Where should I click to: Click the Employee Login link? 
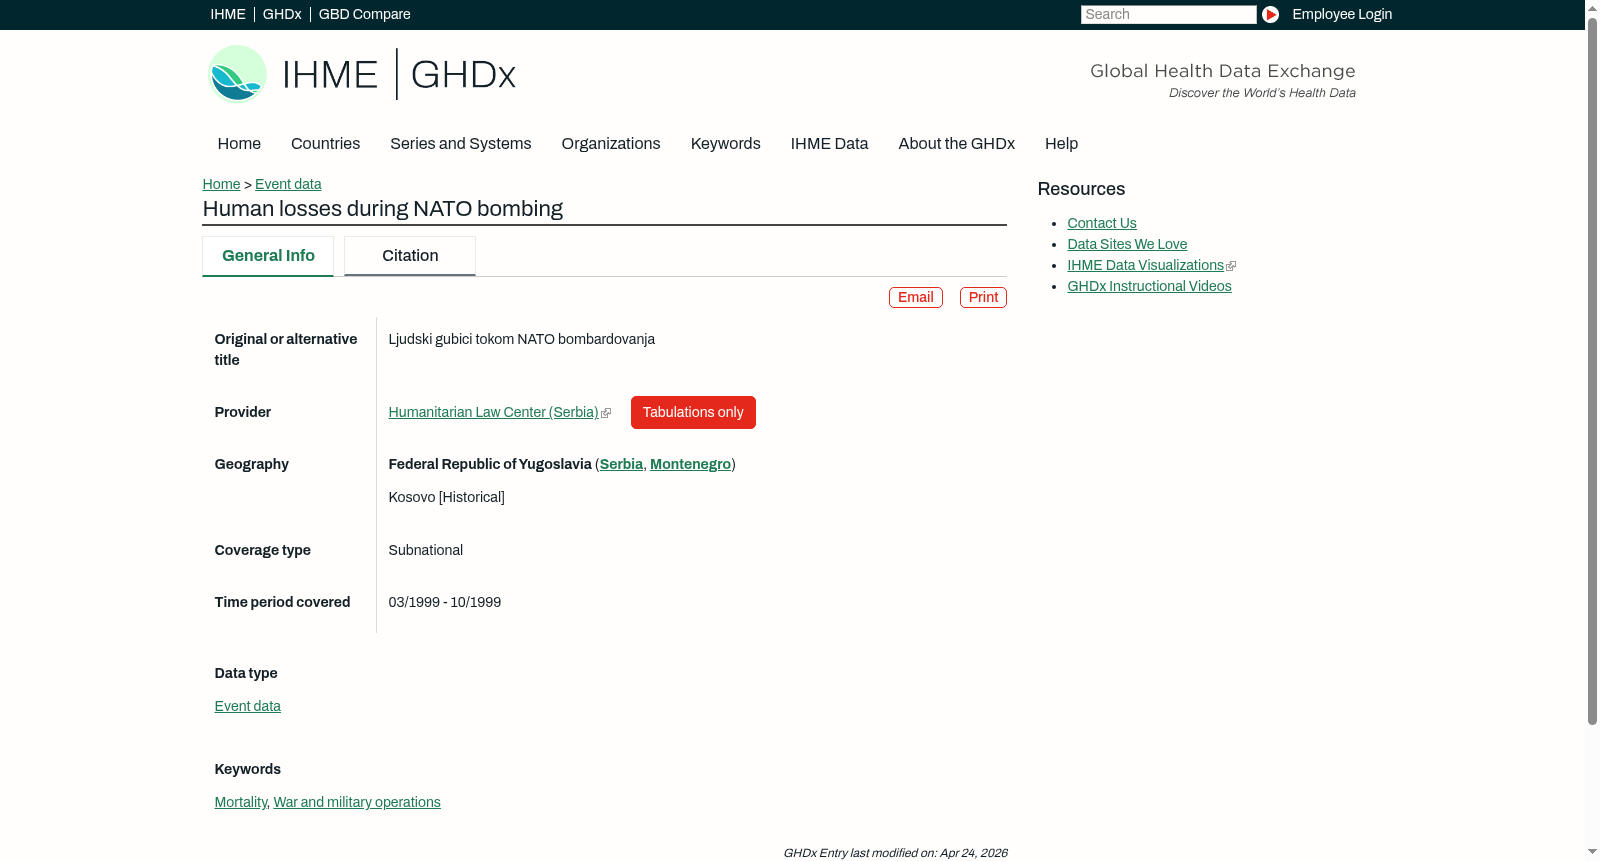(1342, 15)
